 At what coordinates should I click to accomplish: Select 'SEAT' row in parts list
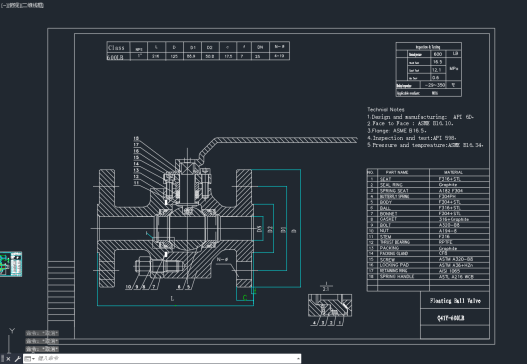pos(428,179)
